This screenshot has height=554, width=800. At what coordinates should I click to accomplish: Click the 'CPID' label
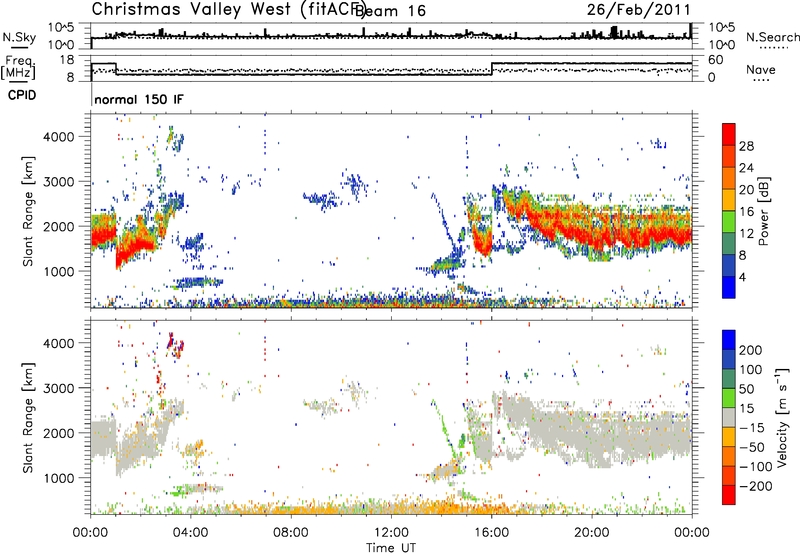(22, 95)
